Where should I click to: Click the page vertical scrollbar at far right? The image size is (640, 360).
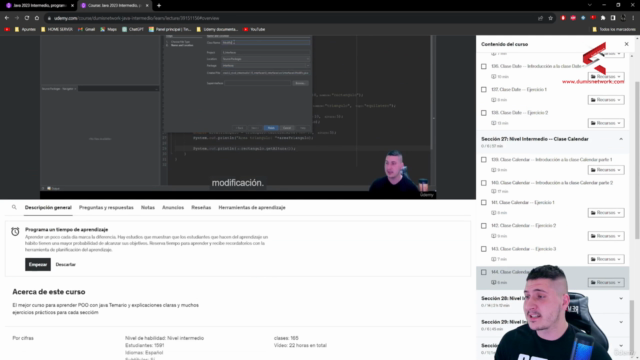pos(638,159)
